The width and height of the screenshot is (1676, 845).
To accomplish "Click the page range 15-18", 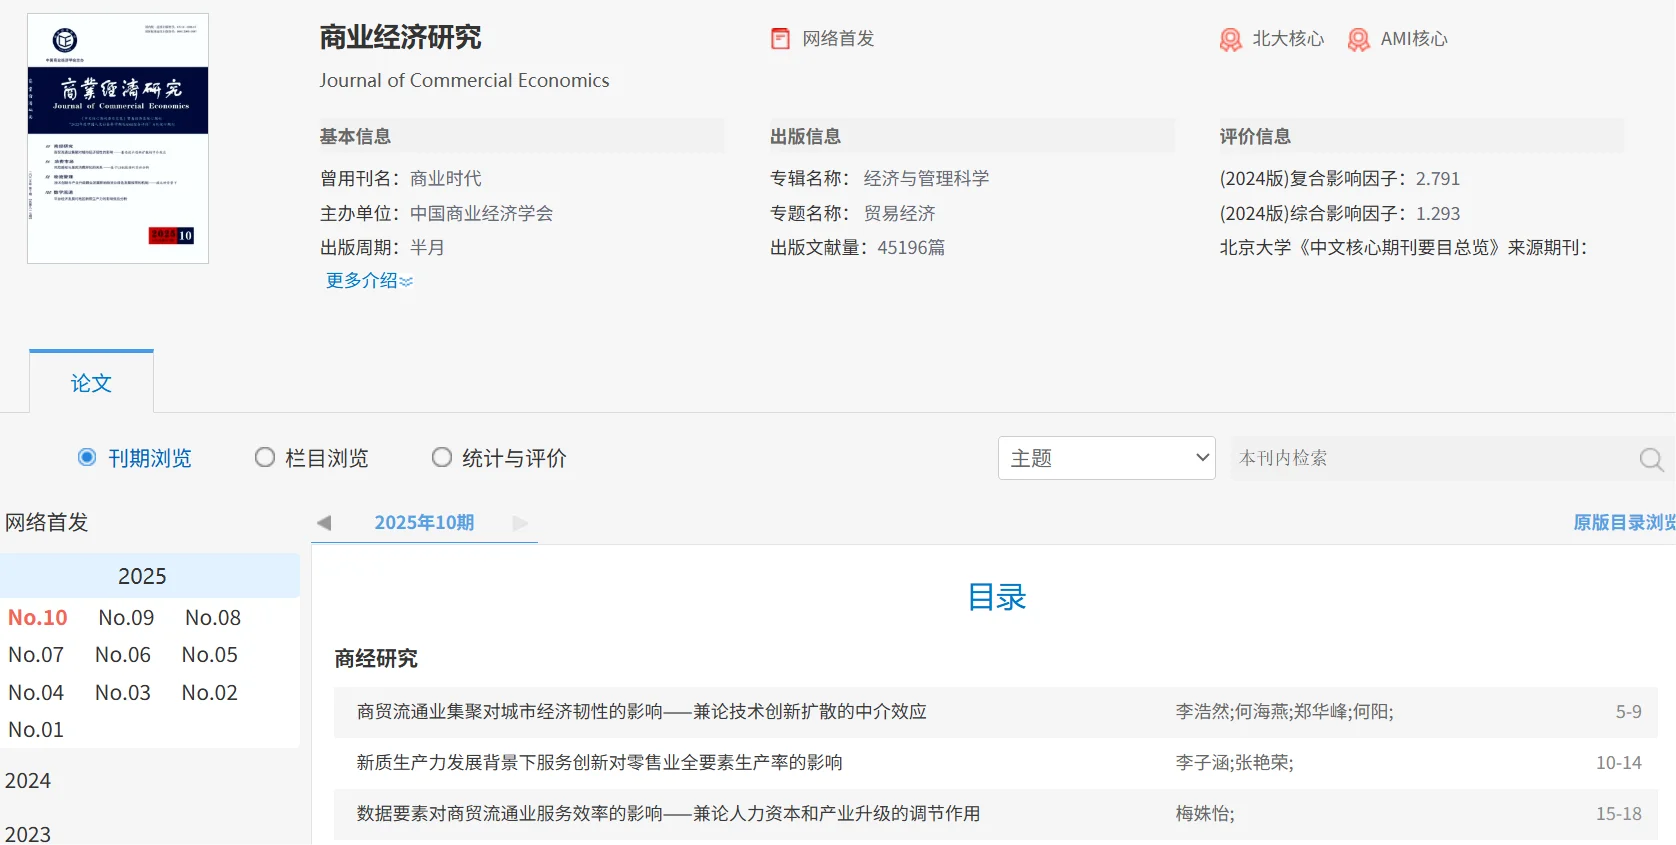I will click(x=1619, y=814).
